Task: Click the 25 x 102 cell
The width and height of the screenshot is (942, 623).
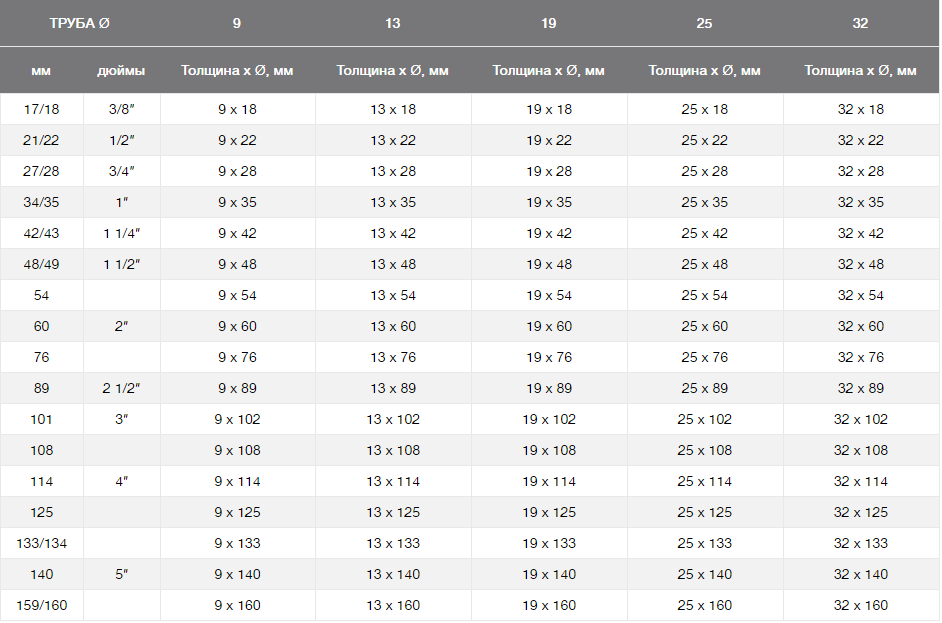Action: point(704,419)
